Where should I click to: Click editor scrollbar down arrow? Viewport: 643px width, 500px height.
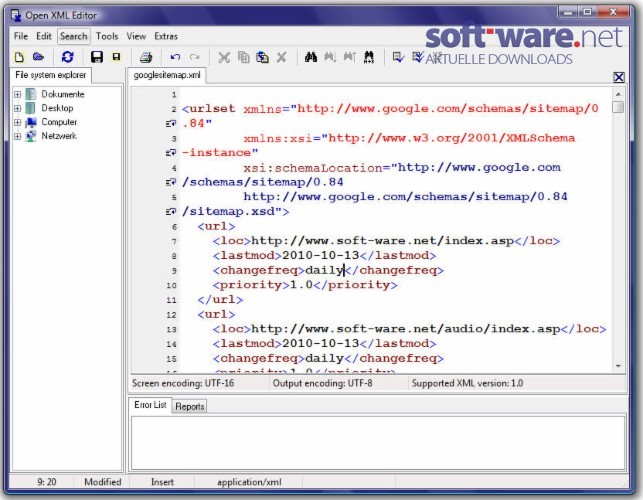tap(618, 366)
